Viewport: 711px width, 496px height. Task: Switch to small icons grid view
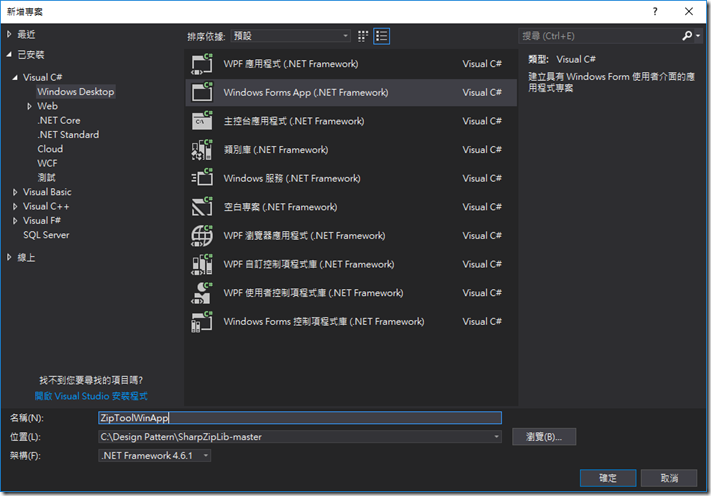(x=363, y=36)
